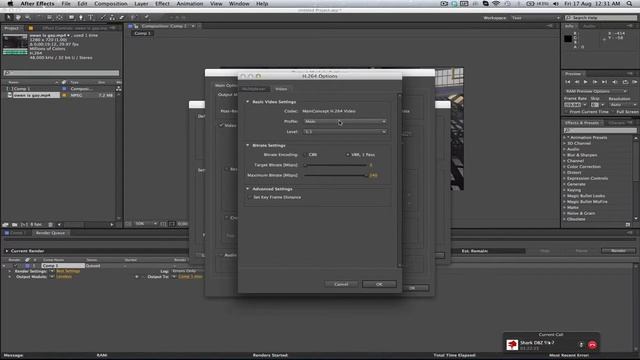This screenshot has width=640, height=360.
Task: Play the preview
Action: point(586,82)
